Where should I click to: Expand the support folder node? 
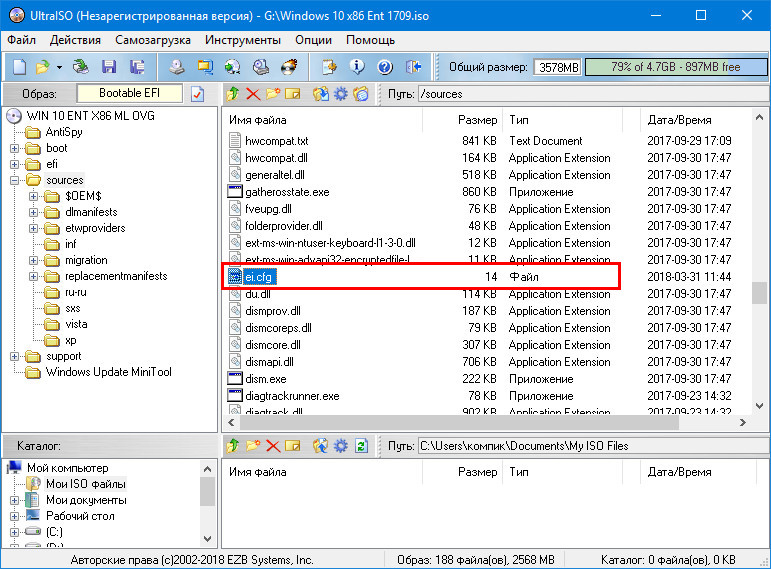15,357
